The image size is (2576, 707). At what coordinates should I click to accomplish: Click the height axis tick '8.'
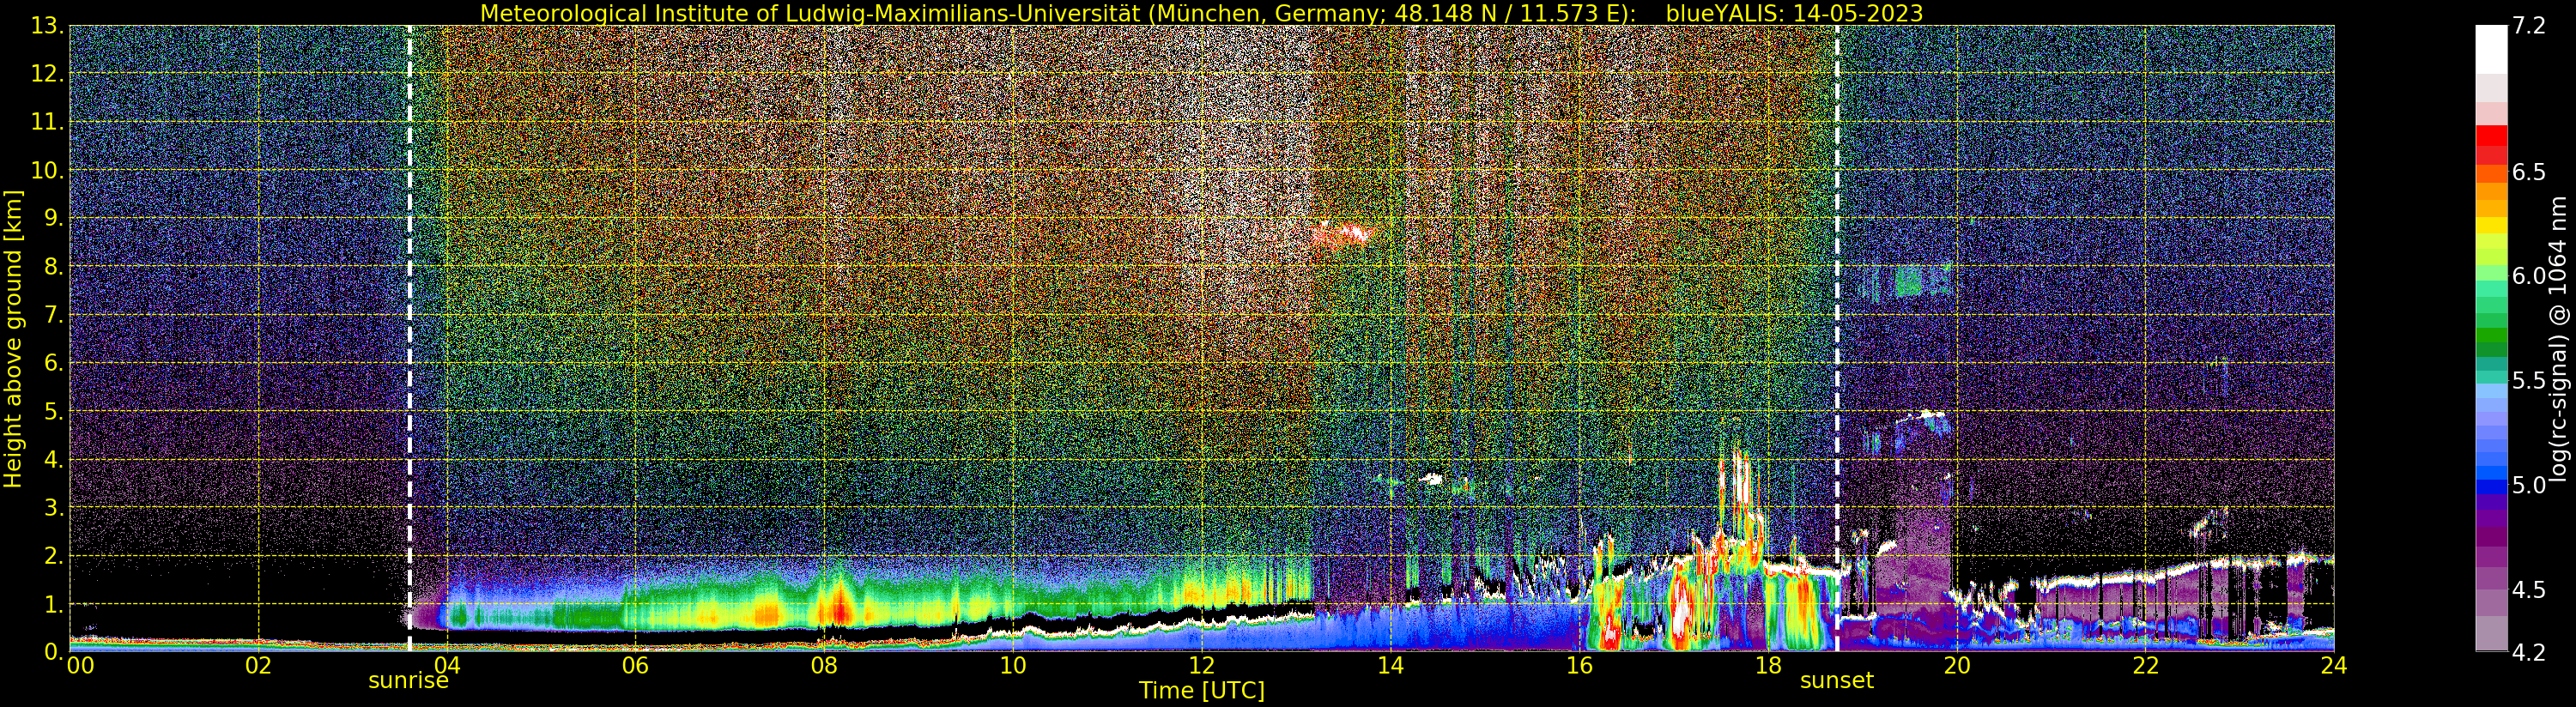coord(53,267)
